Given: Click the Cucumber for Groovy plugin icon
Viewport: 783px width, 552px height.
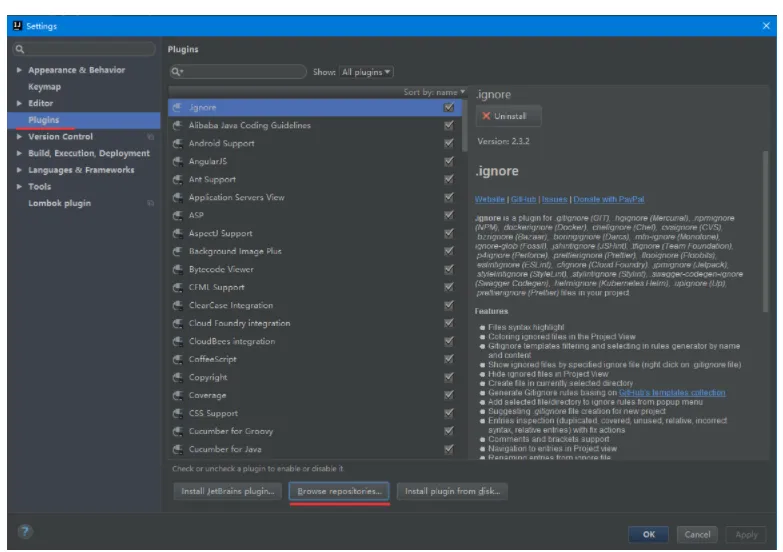Looking at the screenshot, I should (177, 431).
